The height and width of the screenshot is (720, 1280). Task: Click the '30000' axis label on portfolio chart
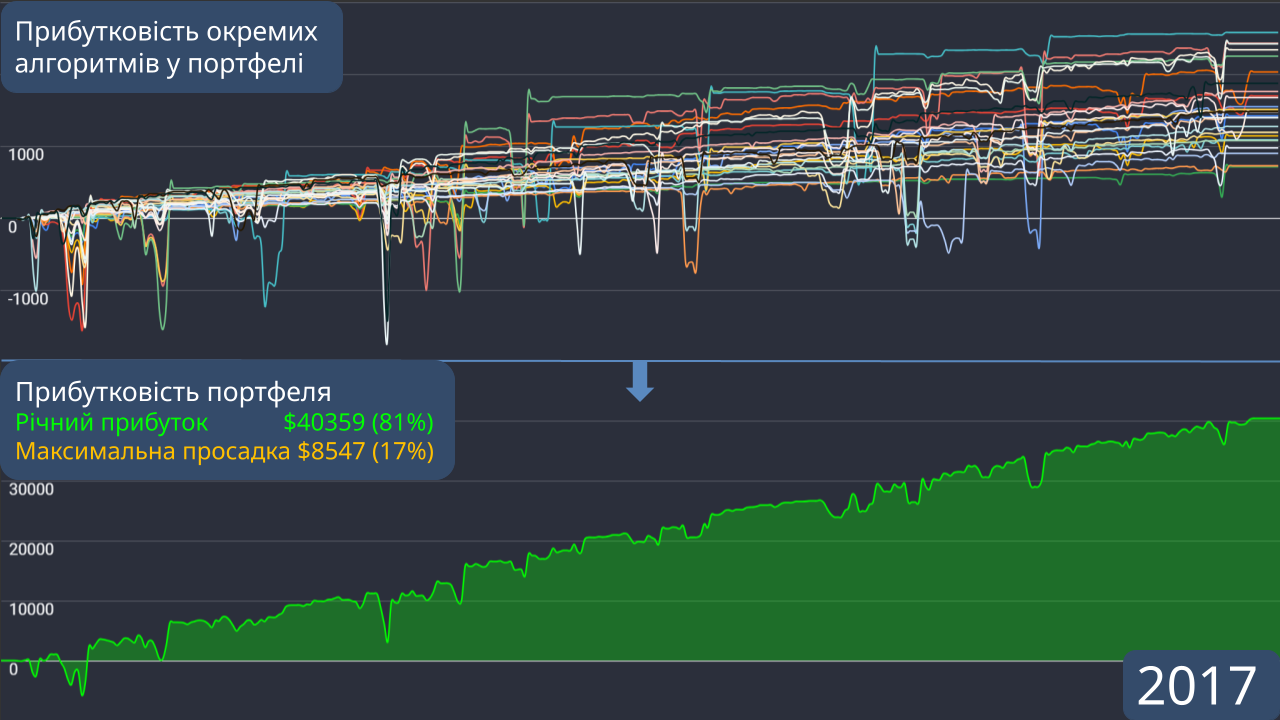tap(31, 489)
